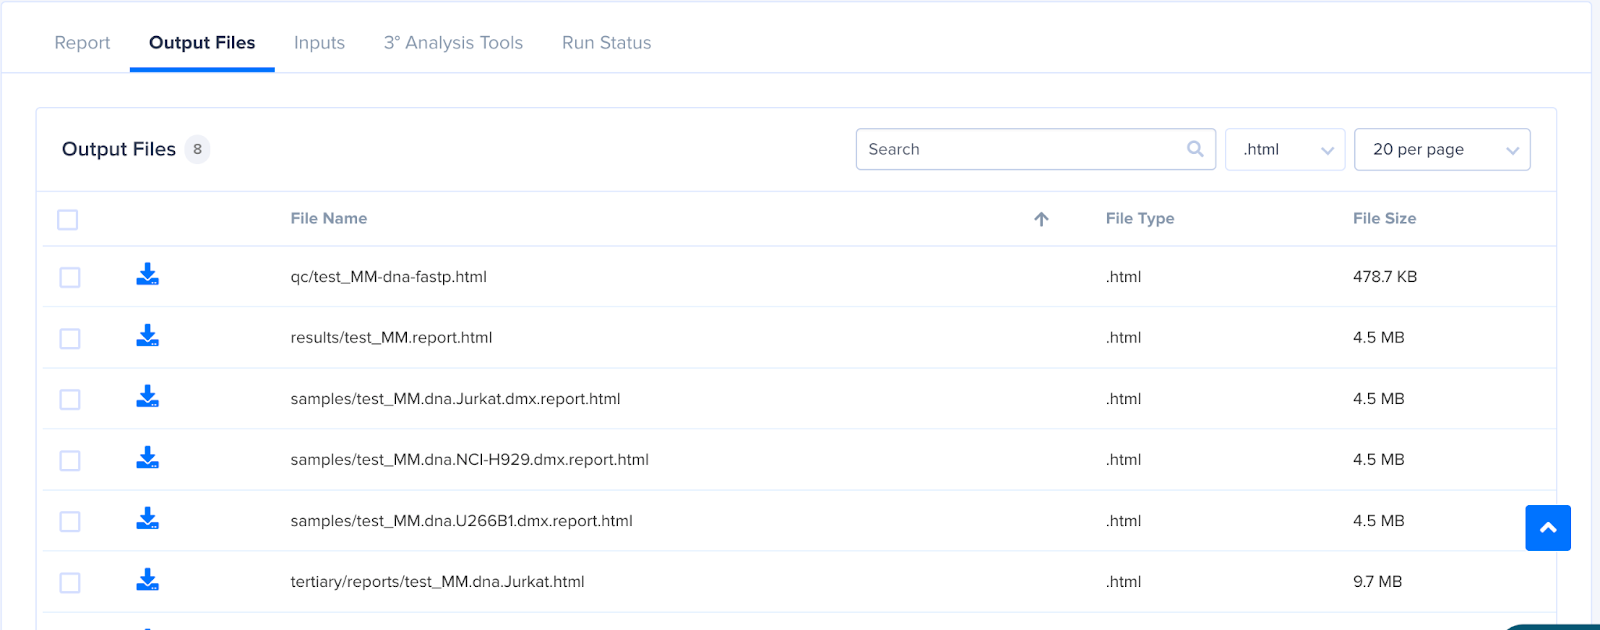This screenshot has height=630, width=1600.
Task: Tick the NCI-H929.dmx.report.html row checkbox
Action: point(70,460)
